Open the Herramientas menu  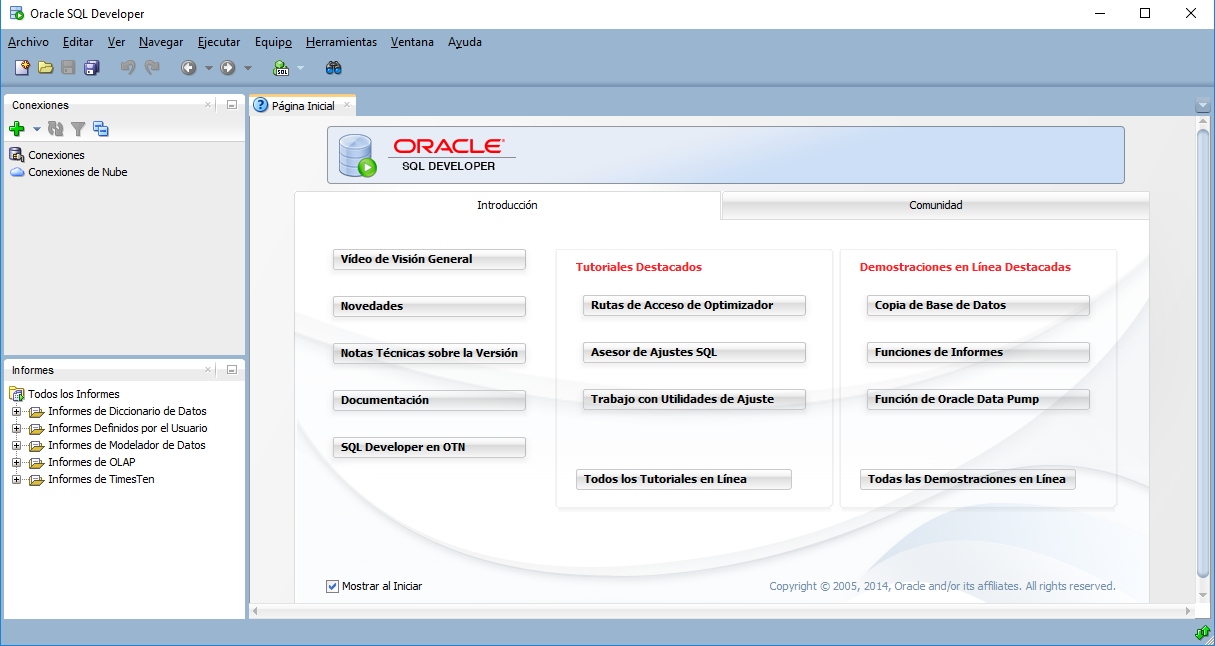[341, 42]
